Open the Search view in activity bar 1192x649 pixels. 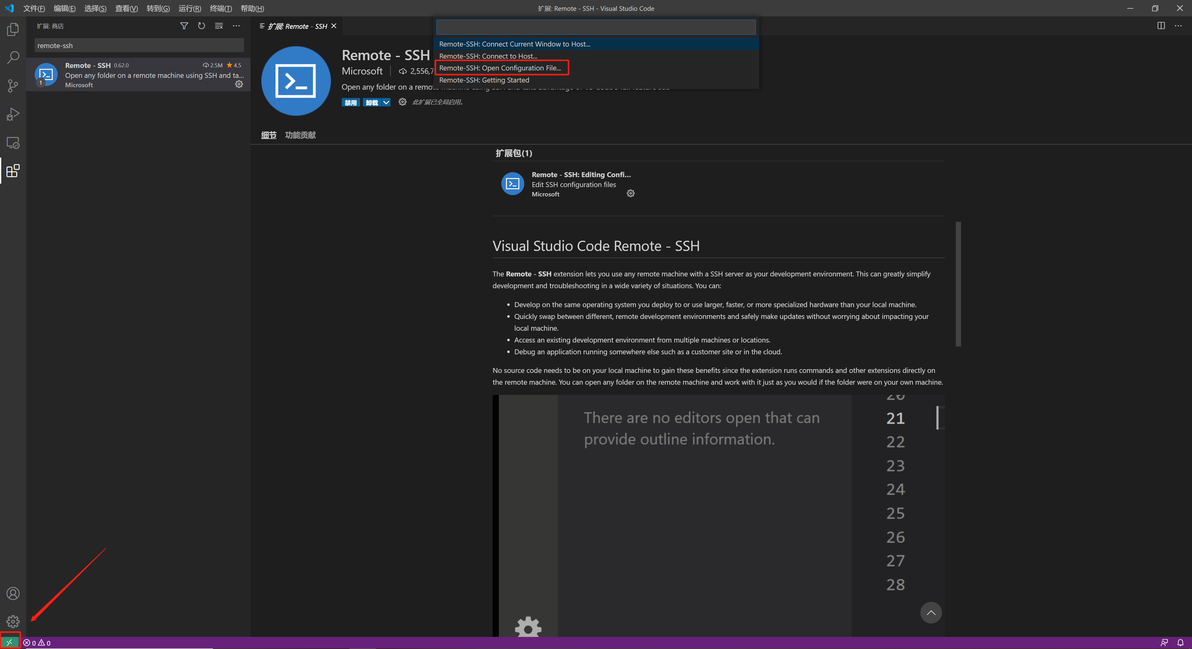tap(13, 58)
